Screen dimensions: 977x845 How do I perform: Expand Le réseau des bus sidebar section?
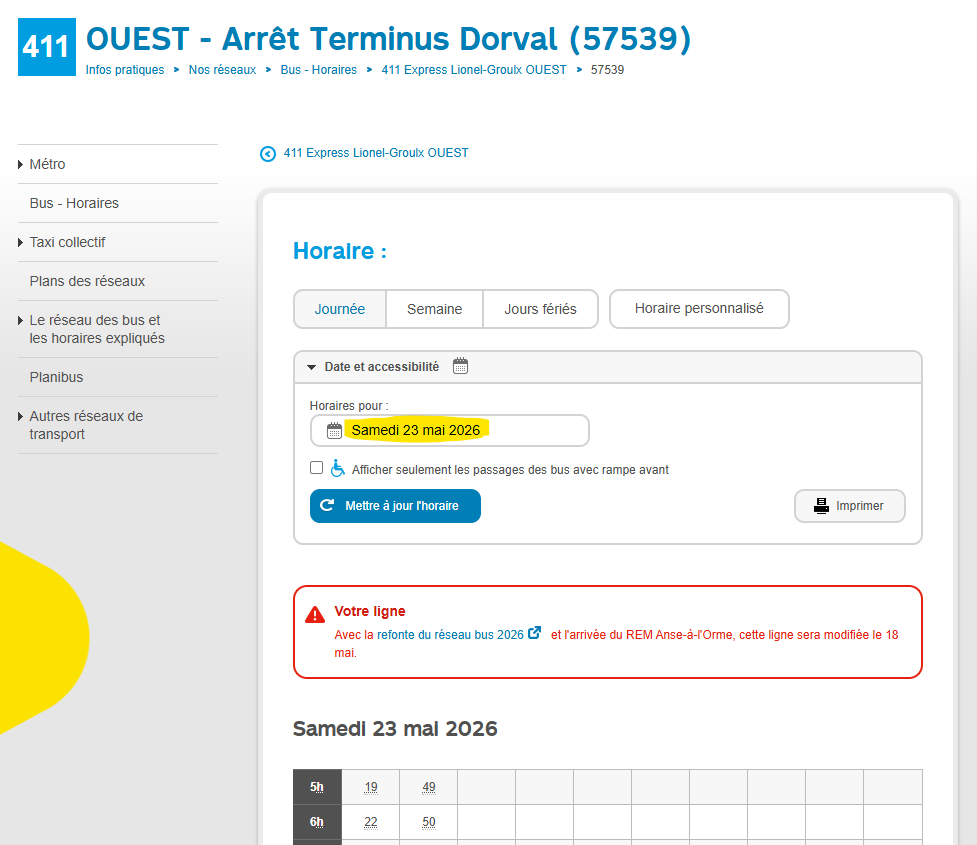tap(21, 320)
